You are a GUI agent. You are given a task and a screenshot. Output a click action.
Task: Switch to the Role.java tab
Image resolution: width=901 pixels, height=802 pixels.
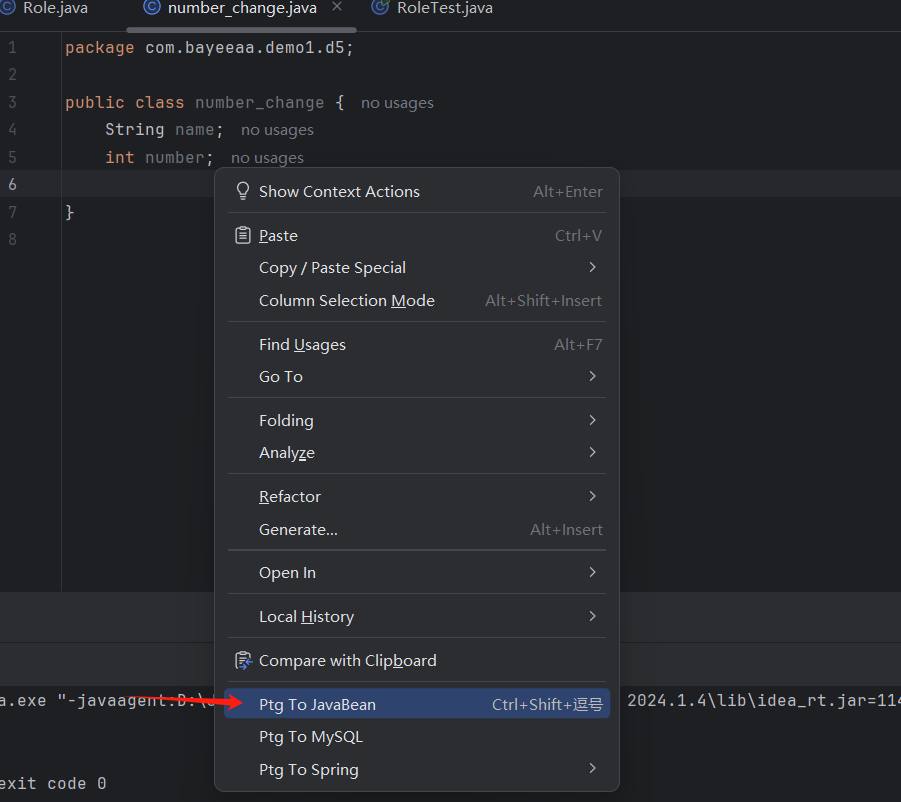click(54, 8)
